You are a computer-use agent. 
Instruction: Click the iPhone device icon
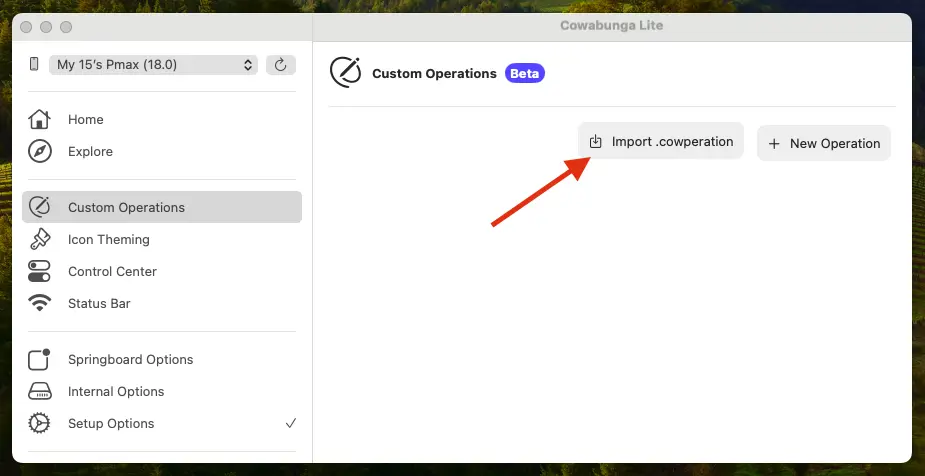[x=34, y=64]
